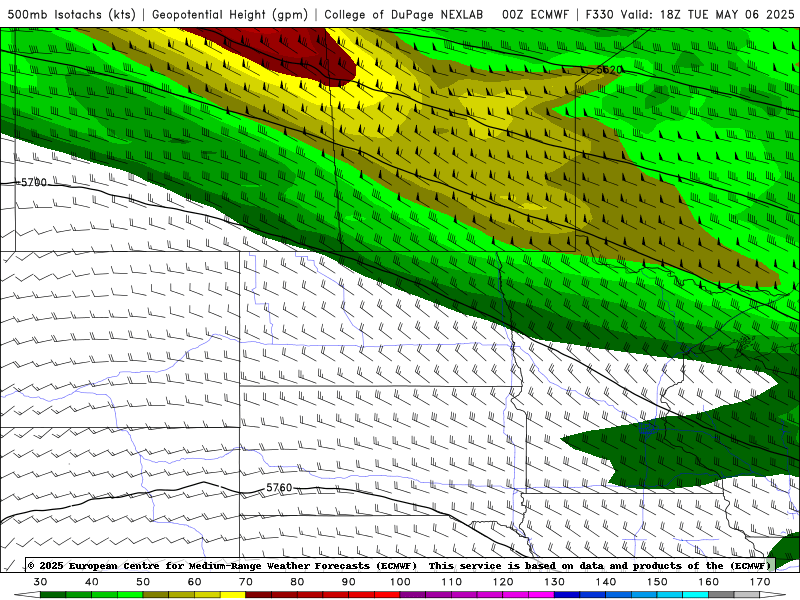
Task: Click the ECMWF copyright notice text
Action: tap(399, 565)
